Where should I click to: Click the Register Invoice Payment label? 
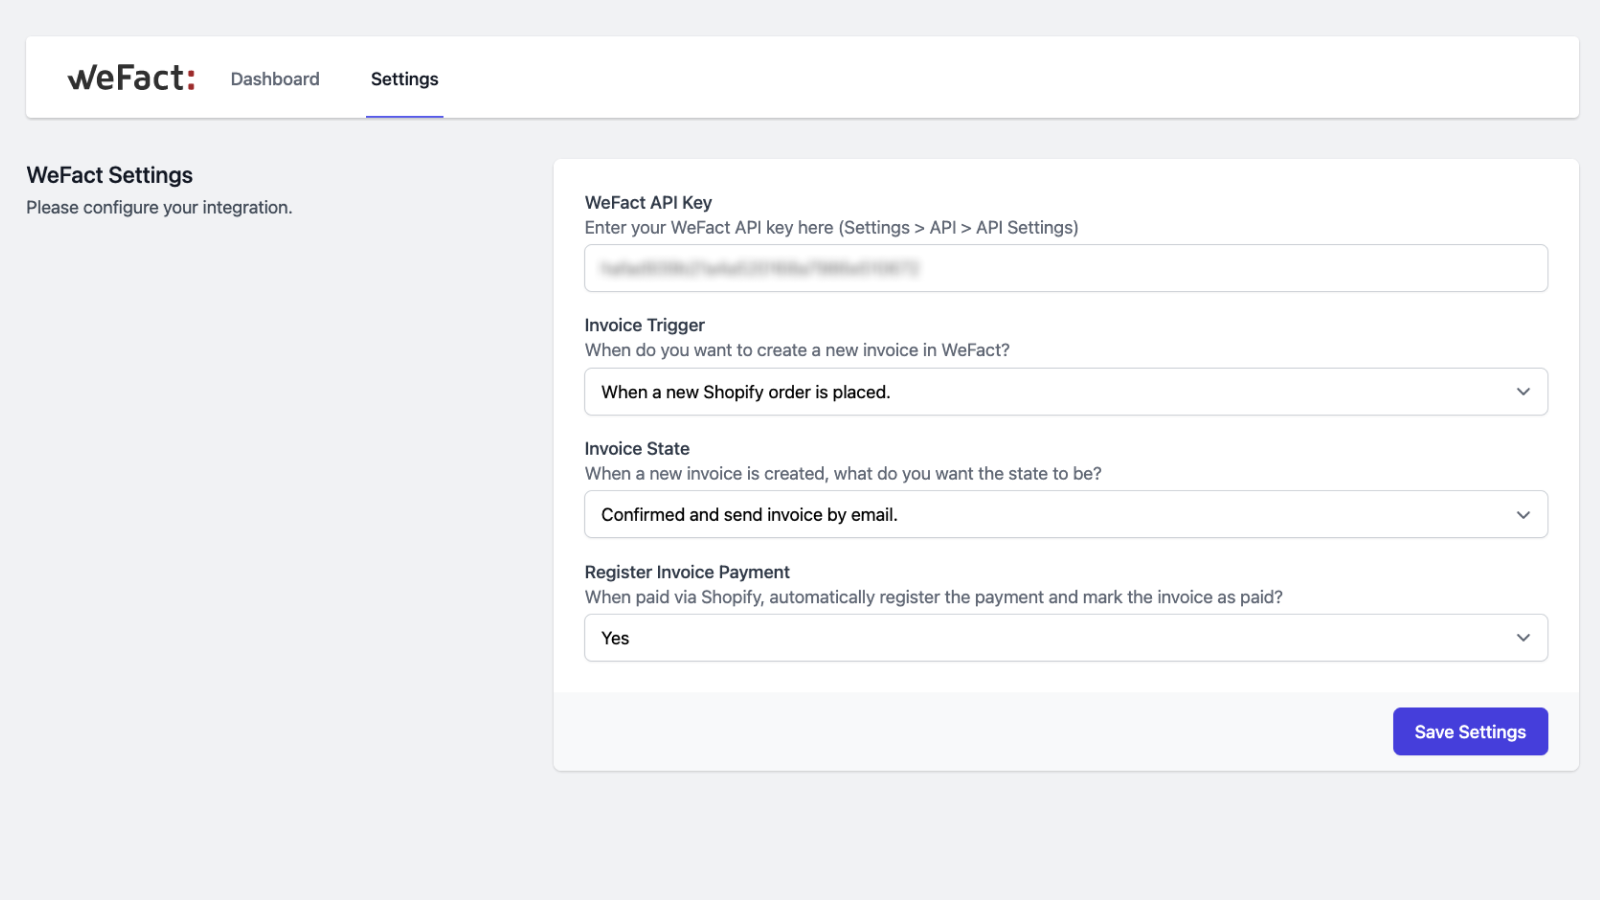click(687, 571)
